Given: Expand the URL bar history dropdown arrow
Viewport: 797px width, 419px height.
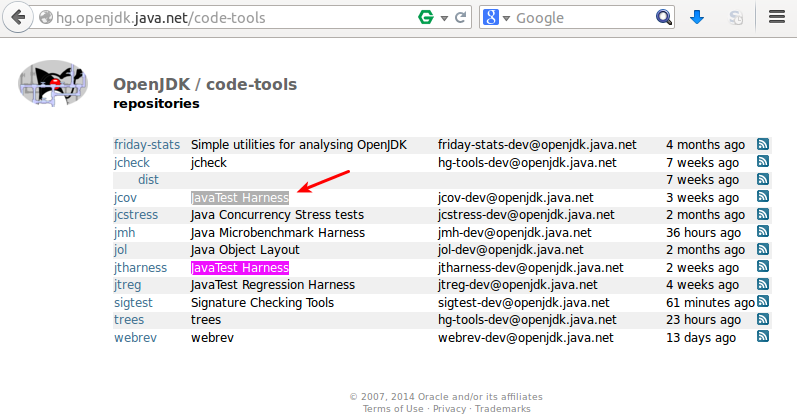Looking at the screenshot, I should click(443, 18).
